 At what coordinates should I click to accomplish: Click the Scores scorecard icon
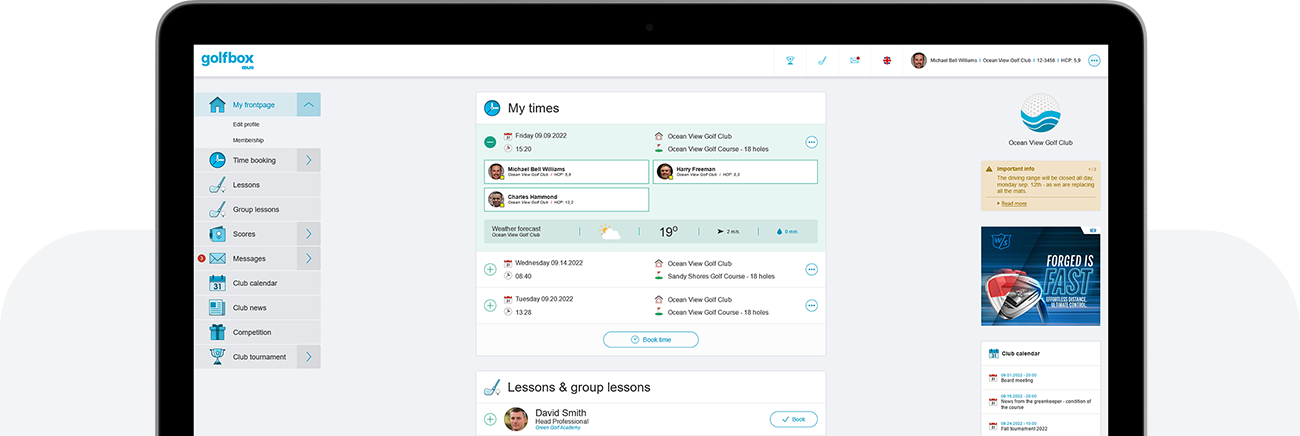click(x=217, y=234)
